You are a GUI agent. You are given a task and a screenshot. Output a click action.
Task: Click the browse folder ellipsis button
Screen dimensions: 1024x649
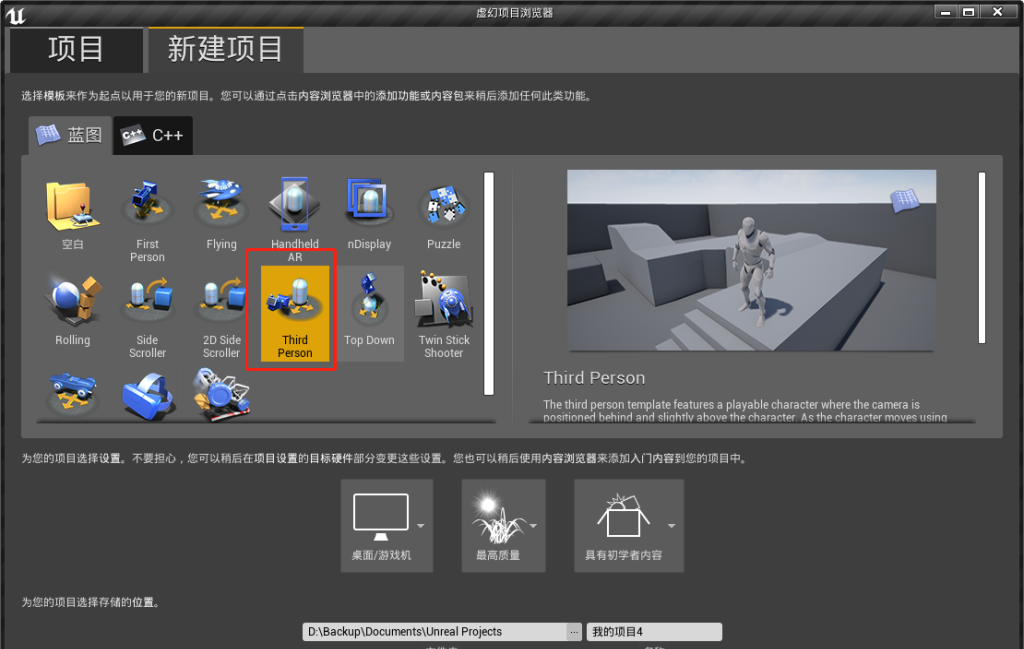(573, 631)
